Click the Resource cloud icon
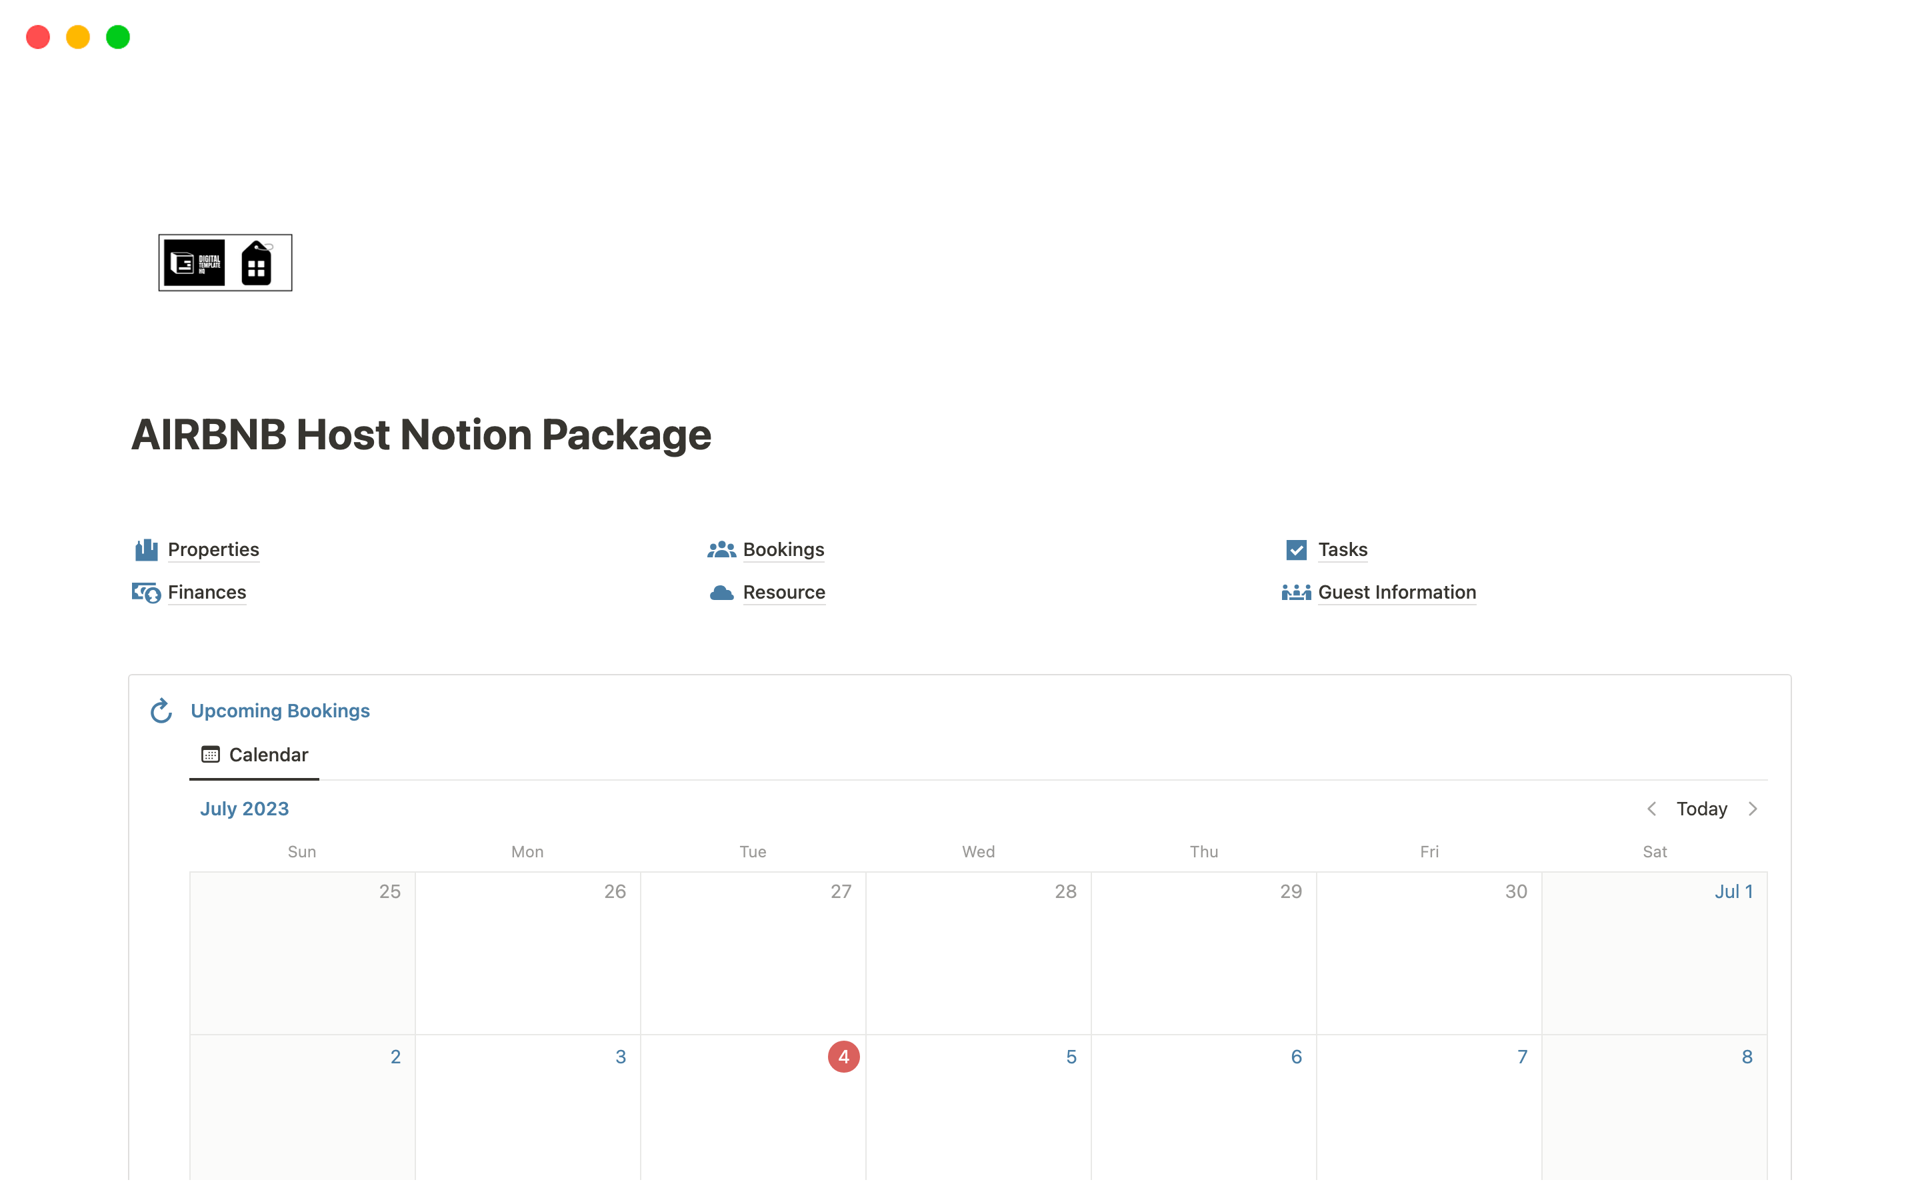 (721, 593)
